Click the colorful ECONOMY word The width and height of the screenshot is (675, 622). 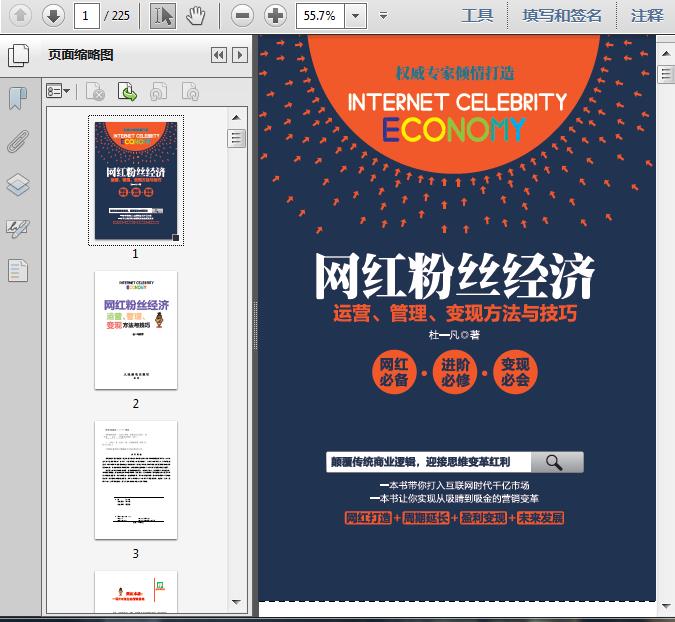tap(454, 129)
